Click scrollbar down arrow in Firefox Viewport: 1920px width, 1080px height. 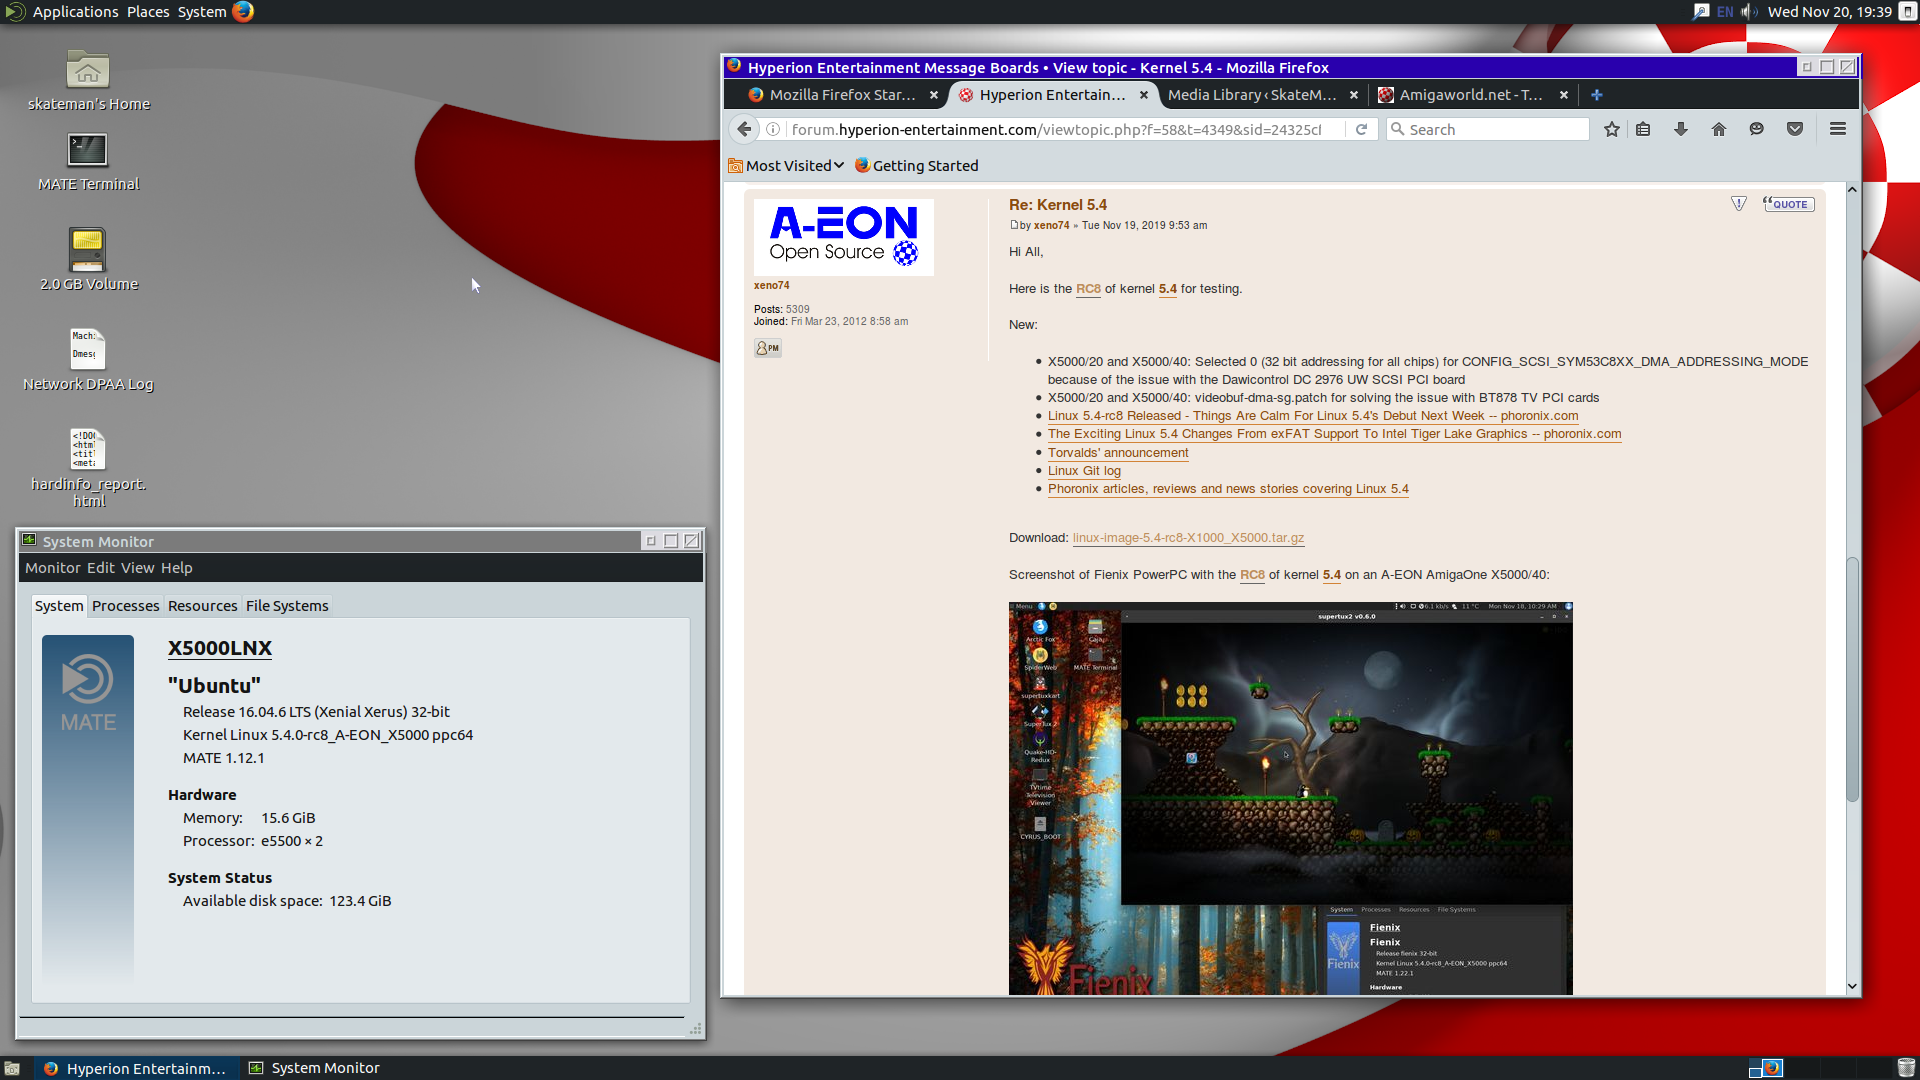pos(1852,986)
